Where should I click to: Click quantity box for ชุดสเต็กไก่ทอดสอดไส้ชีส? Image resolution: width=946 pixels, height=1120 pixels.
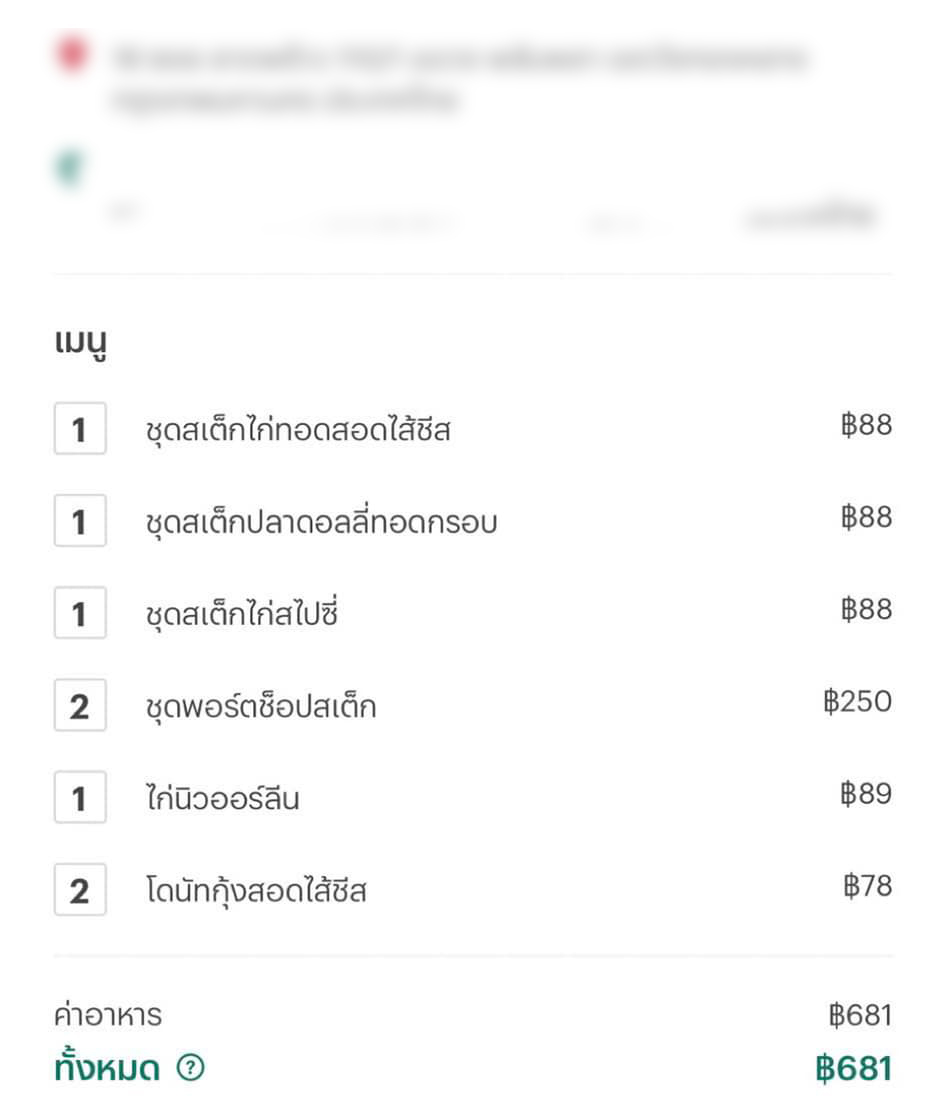click(80, 431)
